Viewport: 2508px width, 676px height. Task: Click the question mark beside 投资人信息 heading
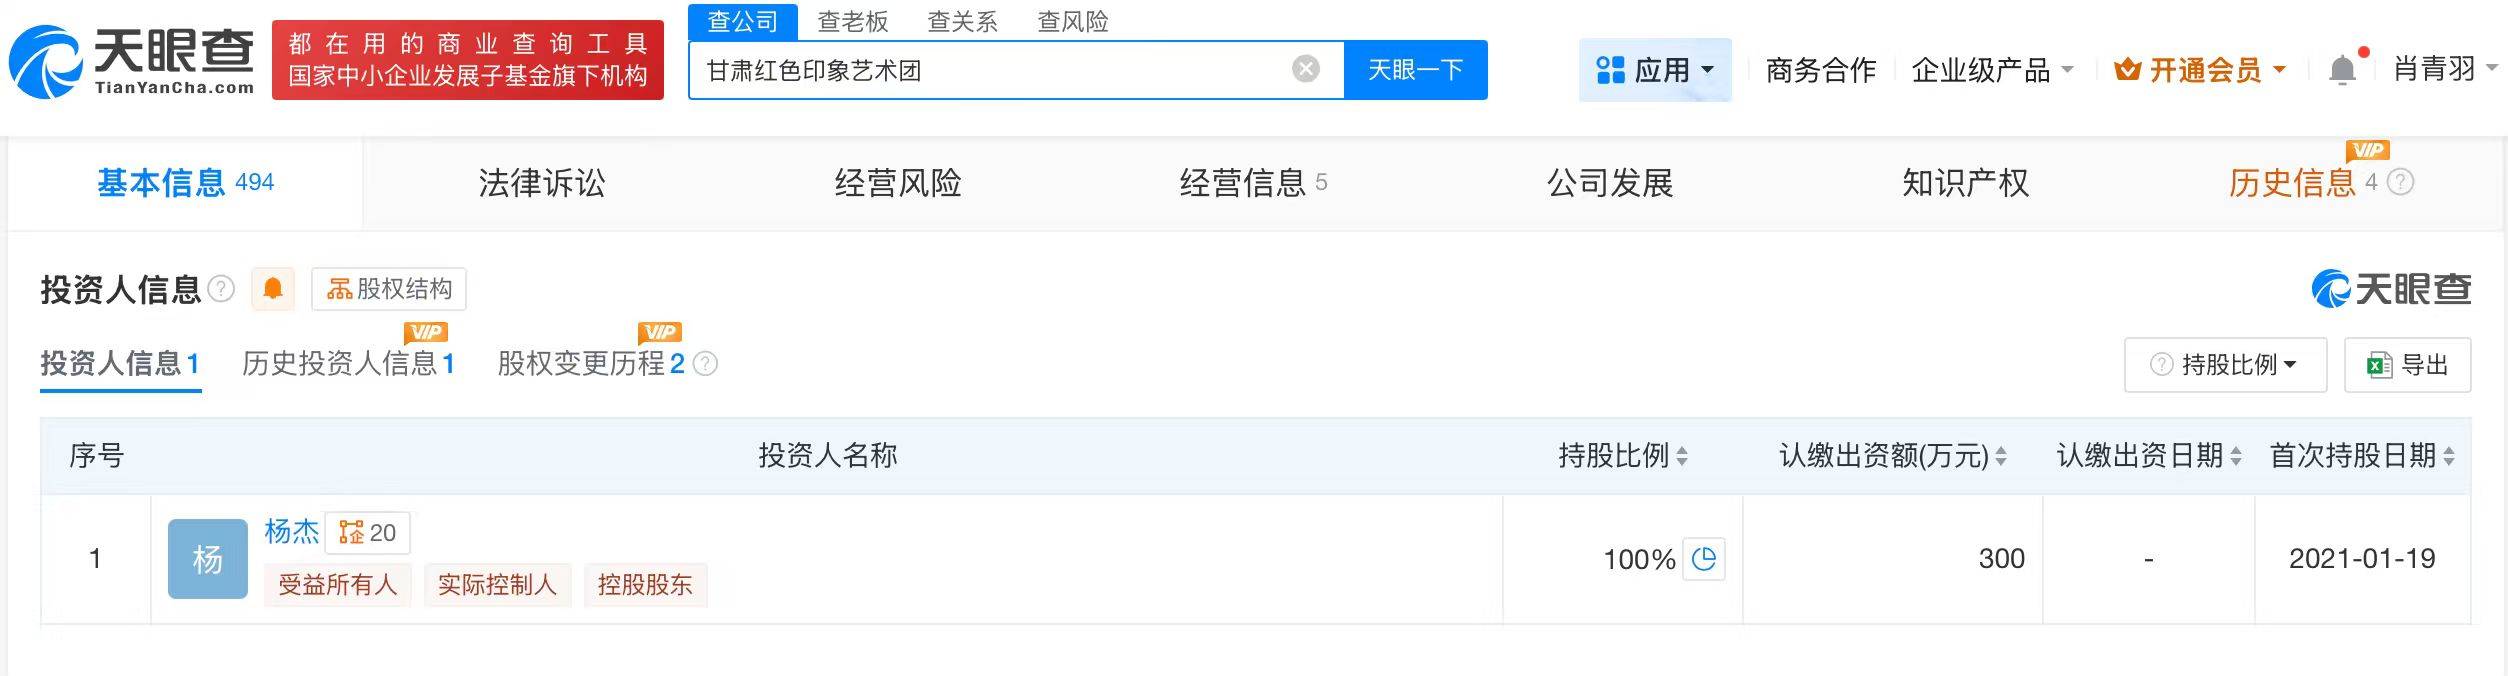[x=220, y=289]
